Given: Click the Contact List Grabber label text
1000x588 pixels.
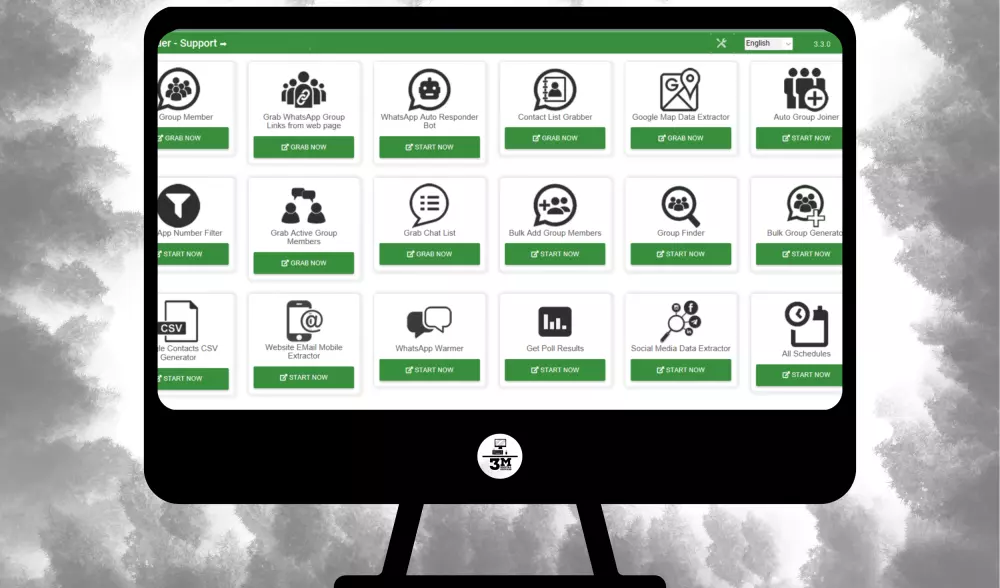Looking at the screenshot, I should [x=555, y=117].
